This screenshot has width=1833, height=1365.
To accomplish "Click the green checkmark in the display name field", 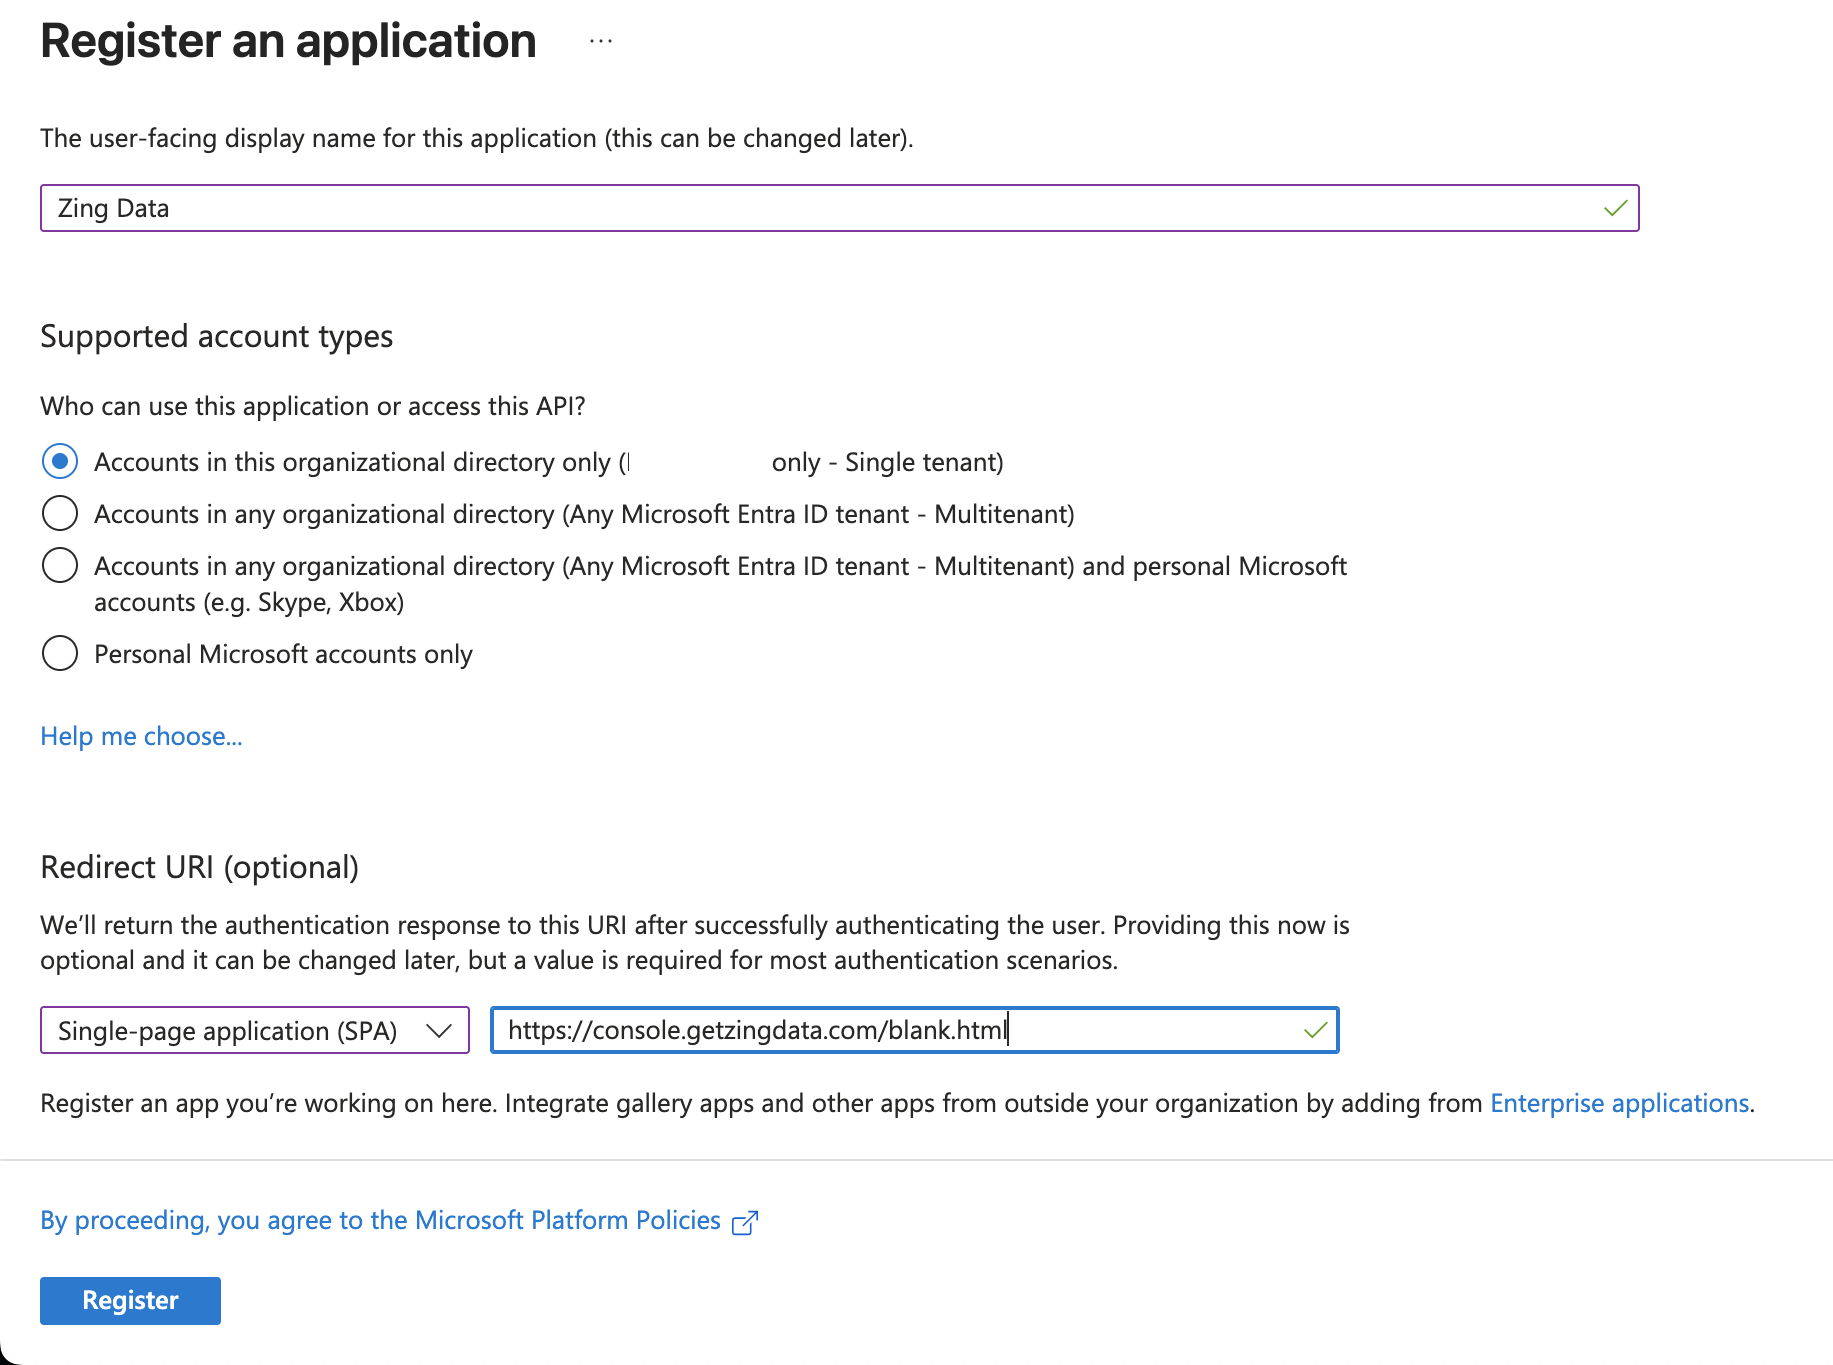I will coord(1615,208).
